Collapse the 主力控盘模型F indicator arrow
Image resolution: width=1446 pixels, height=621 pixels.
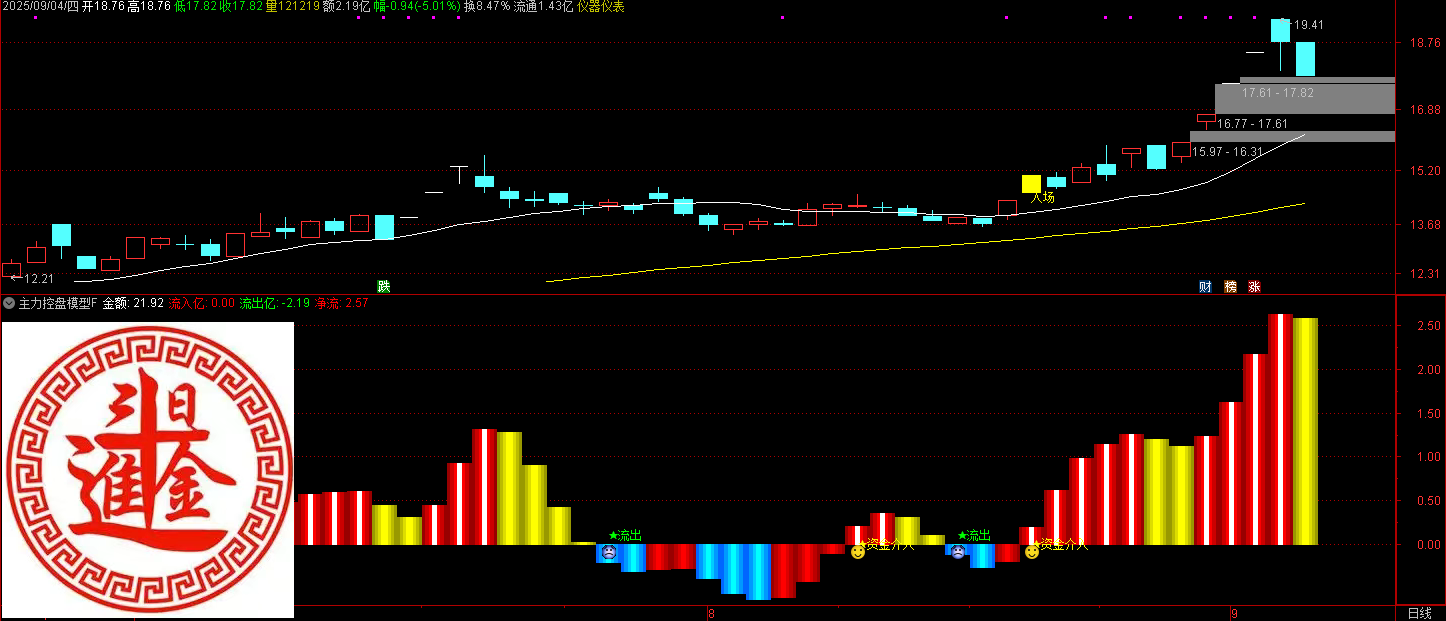[x=9, y=302]
